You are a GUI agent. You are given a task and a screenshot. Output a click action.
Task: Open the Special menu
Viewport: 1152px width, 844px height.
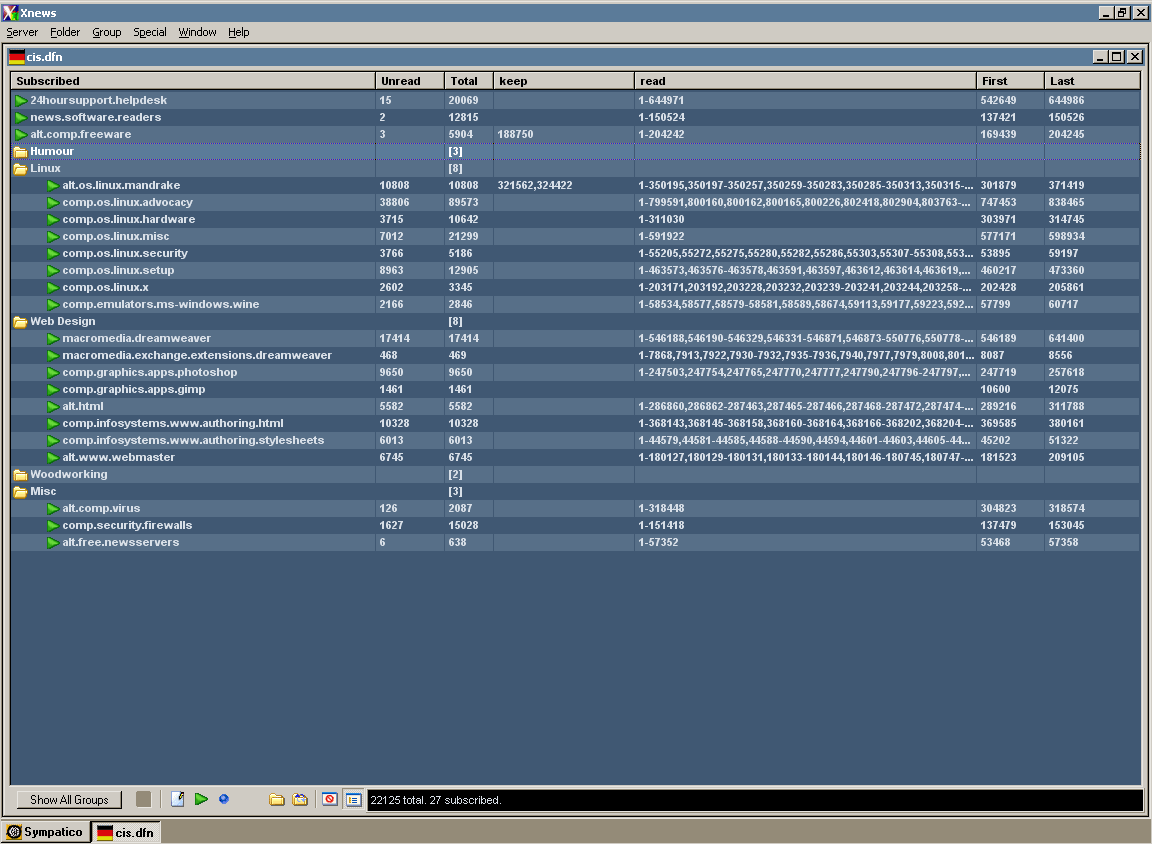pyautogui.click(x=150, y=32)
